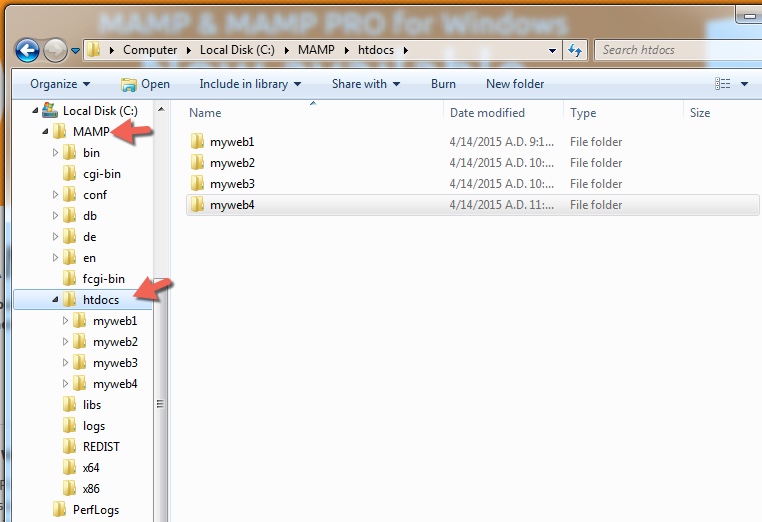The image size is (762, 522).
Task: Click the Search htdocs field
Action: pyautogui.click(x=678, y=50)
